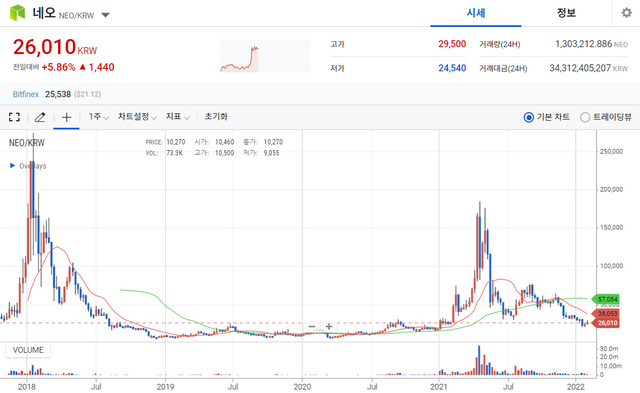The image size is (640, 393).
Task: Click the 25,538 Bitfinex price
Action: [x=58, y=94]
